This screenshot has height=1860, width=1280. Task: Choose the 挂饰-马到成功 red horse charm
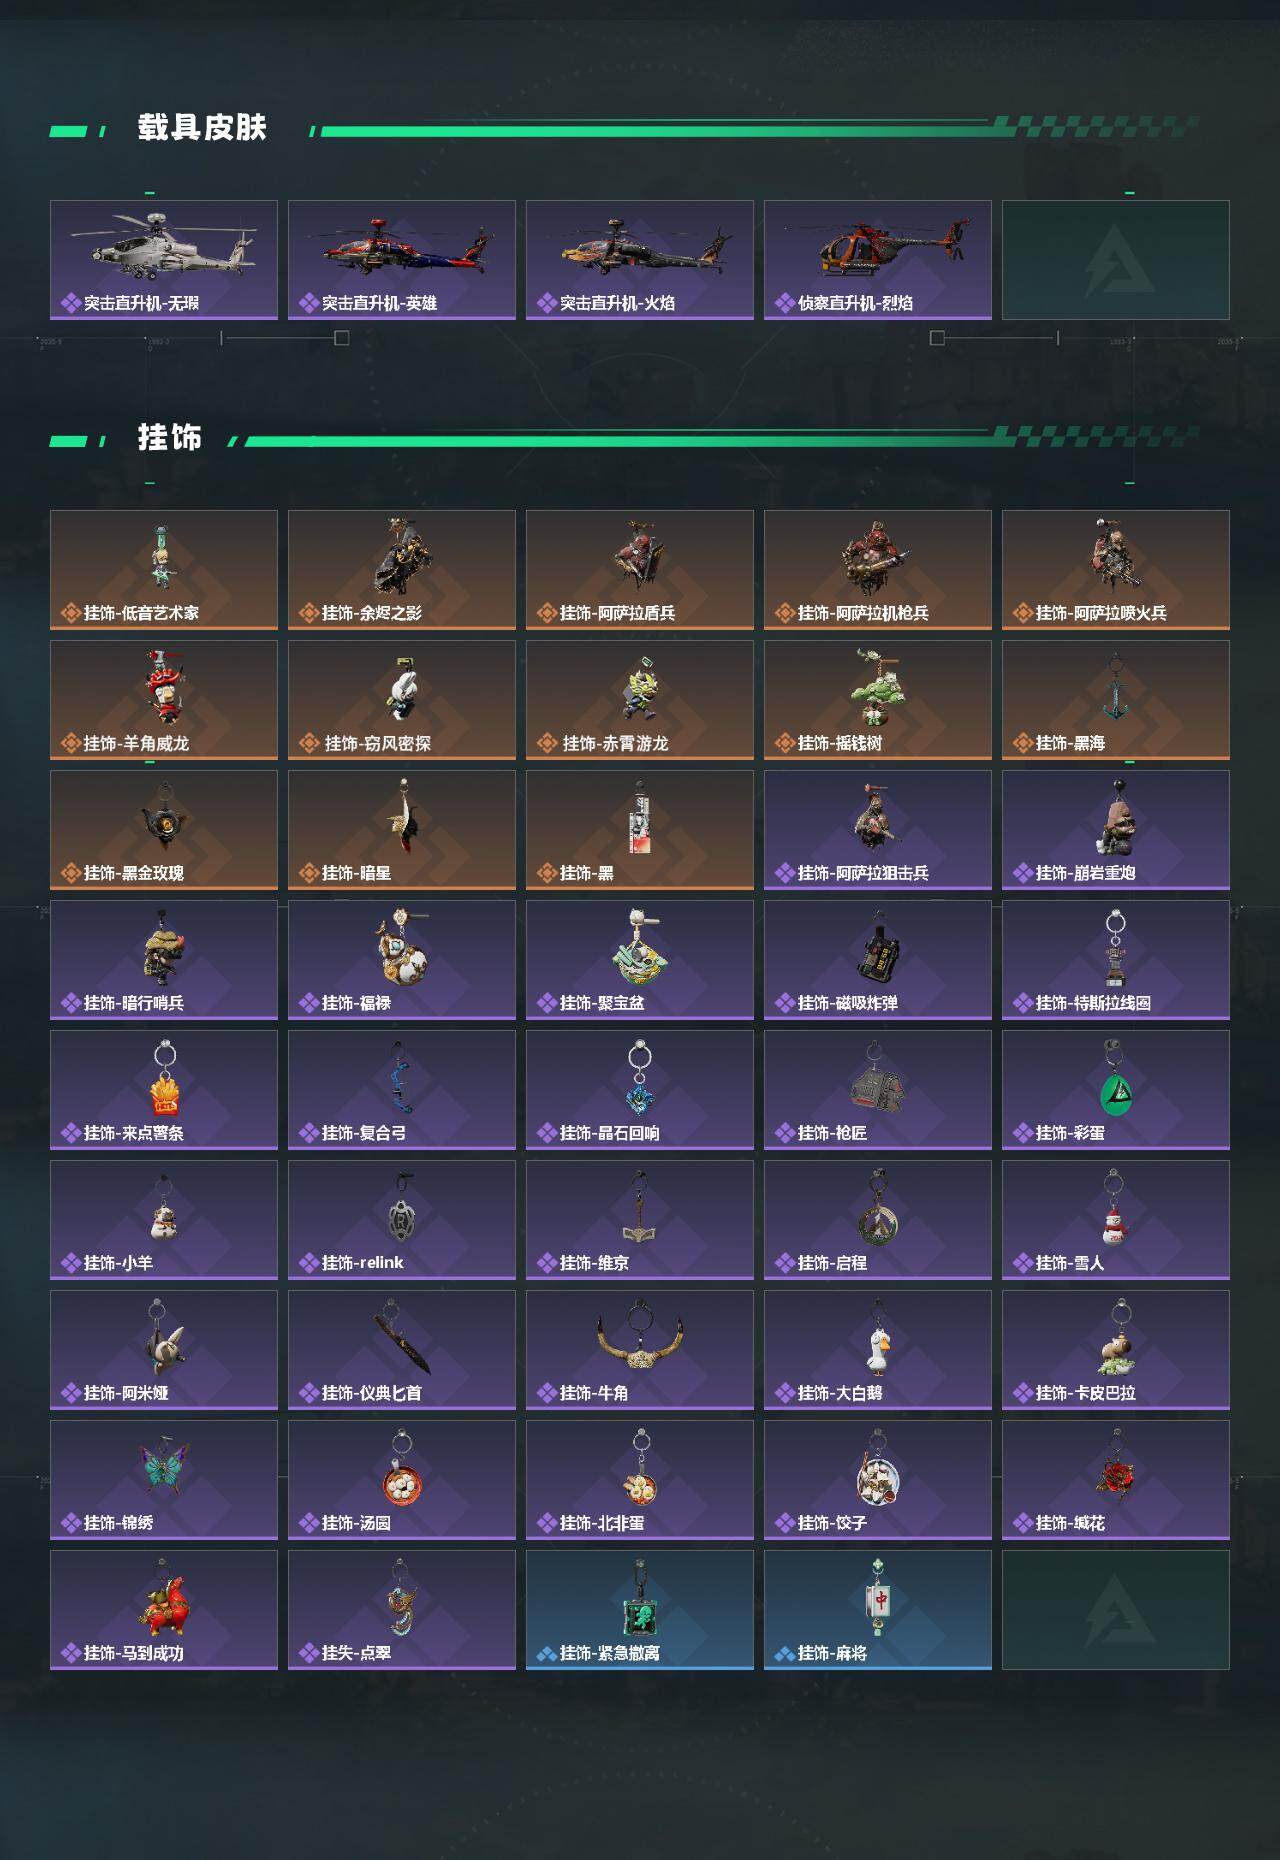(164, 1610)
